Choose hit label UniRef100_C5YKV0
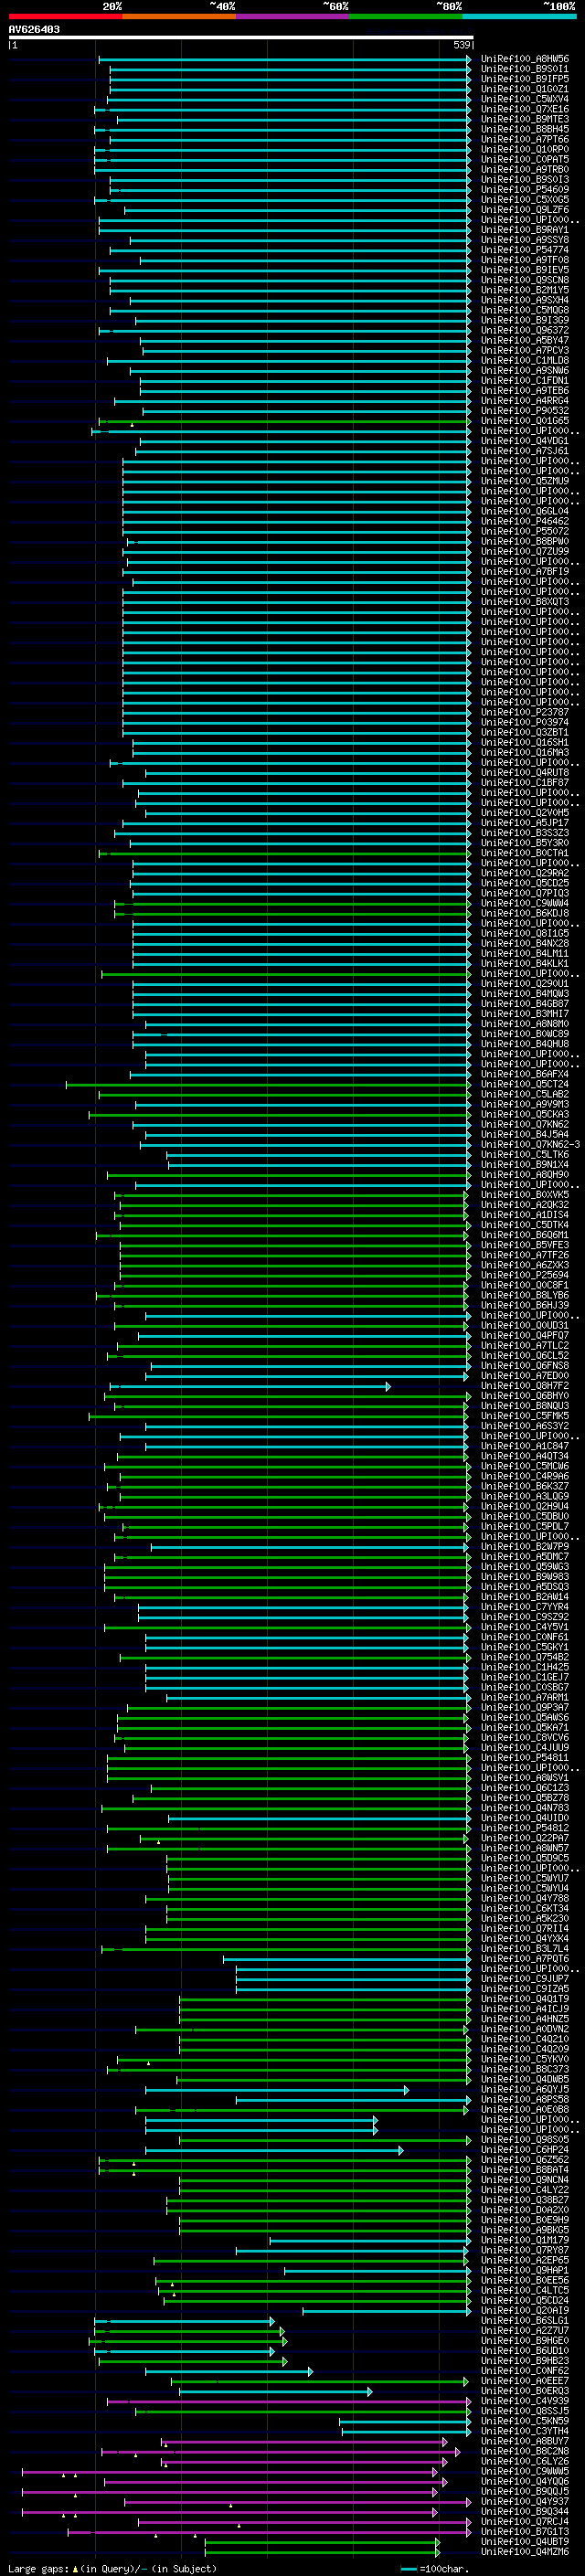585x2576 pixels. 524,2059
